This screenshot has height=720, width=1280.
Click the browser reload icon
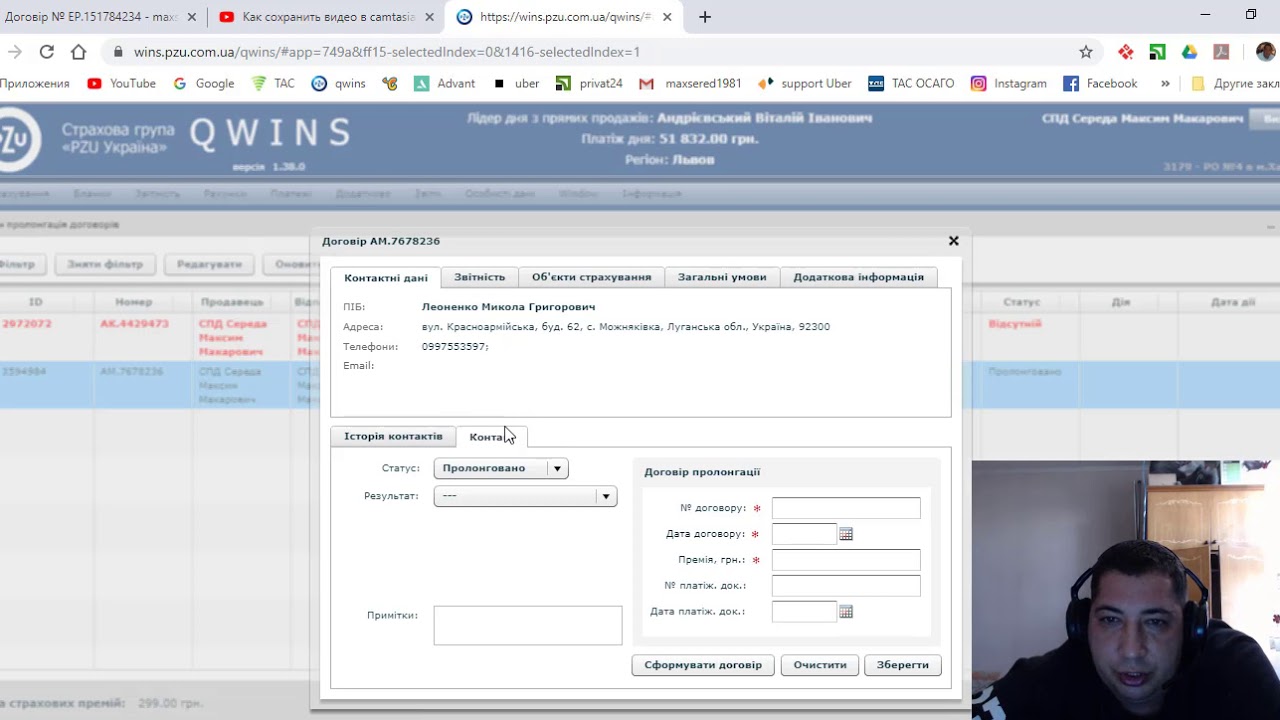(x=47, y=52)
